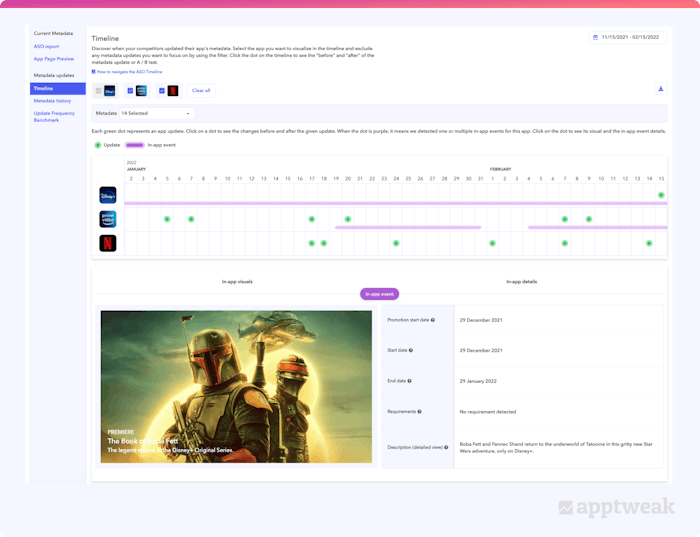Screen dimensions: 700x537
Task: Open the date range picker 11/15/2021 - 02/15/2022
Action: coord(628,37)
